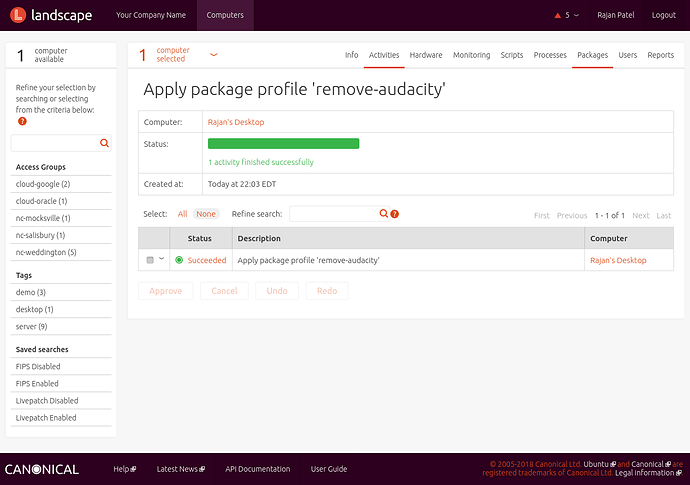The image size is (690, 485).
Task: Expand the activity row chevron
Action: (x=161, y=259)
